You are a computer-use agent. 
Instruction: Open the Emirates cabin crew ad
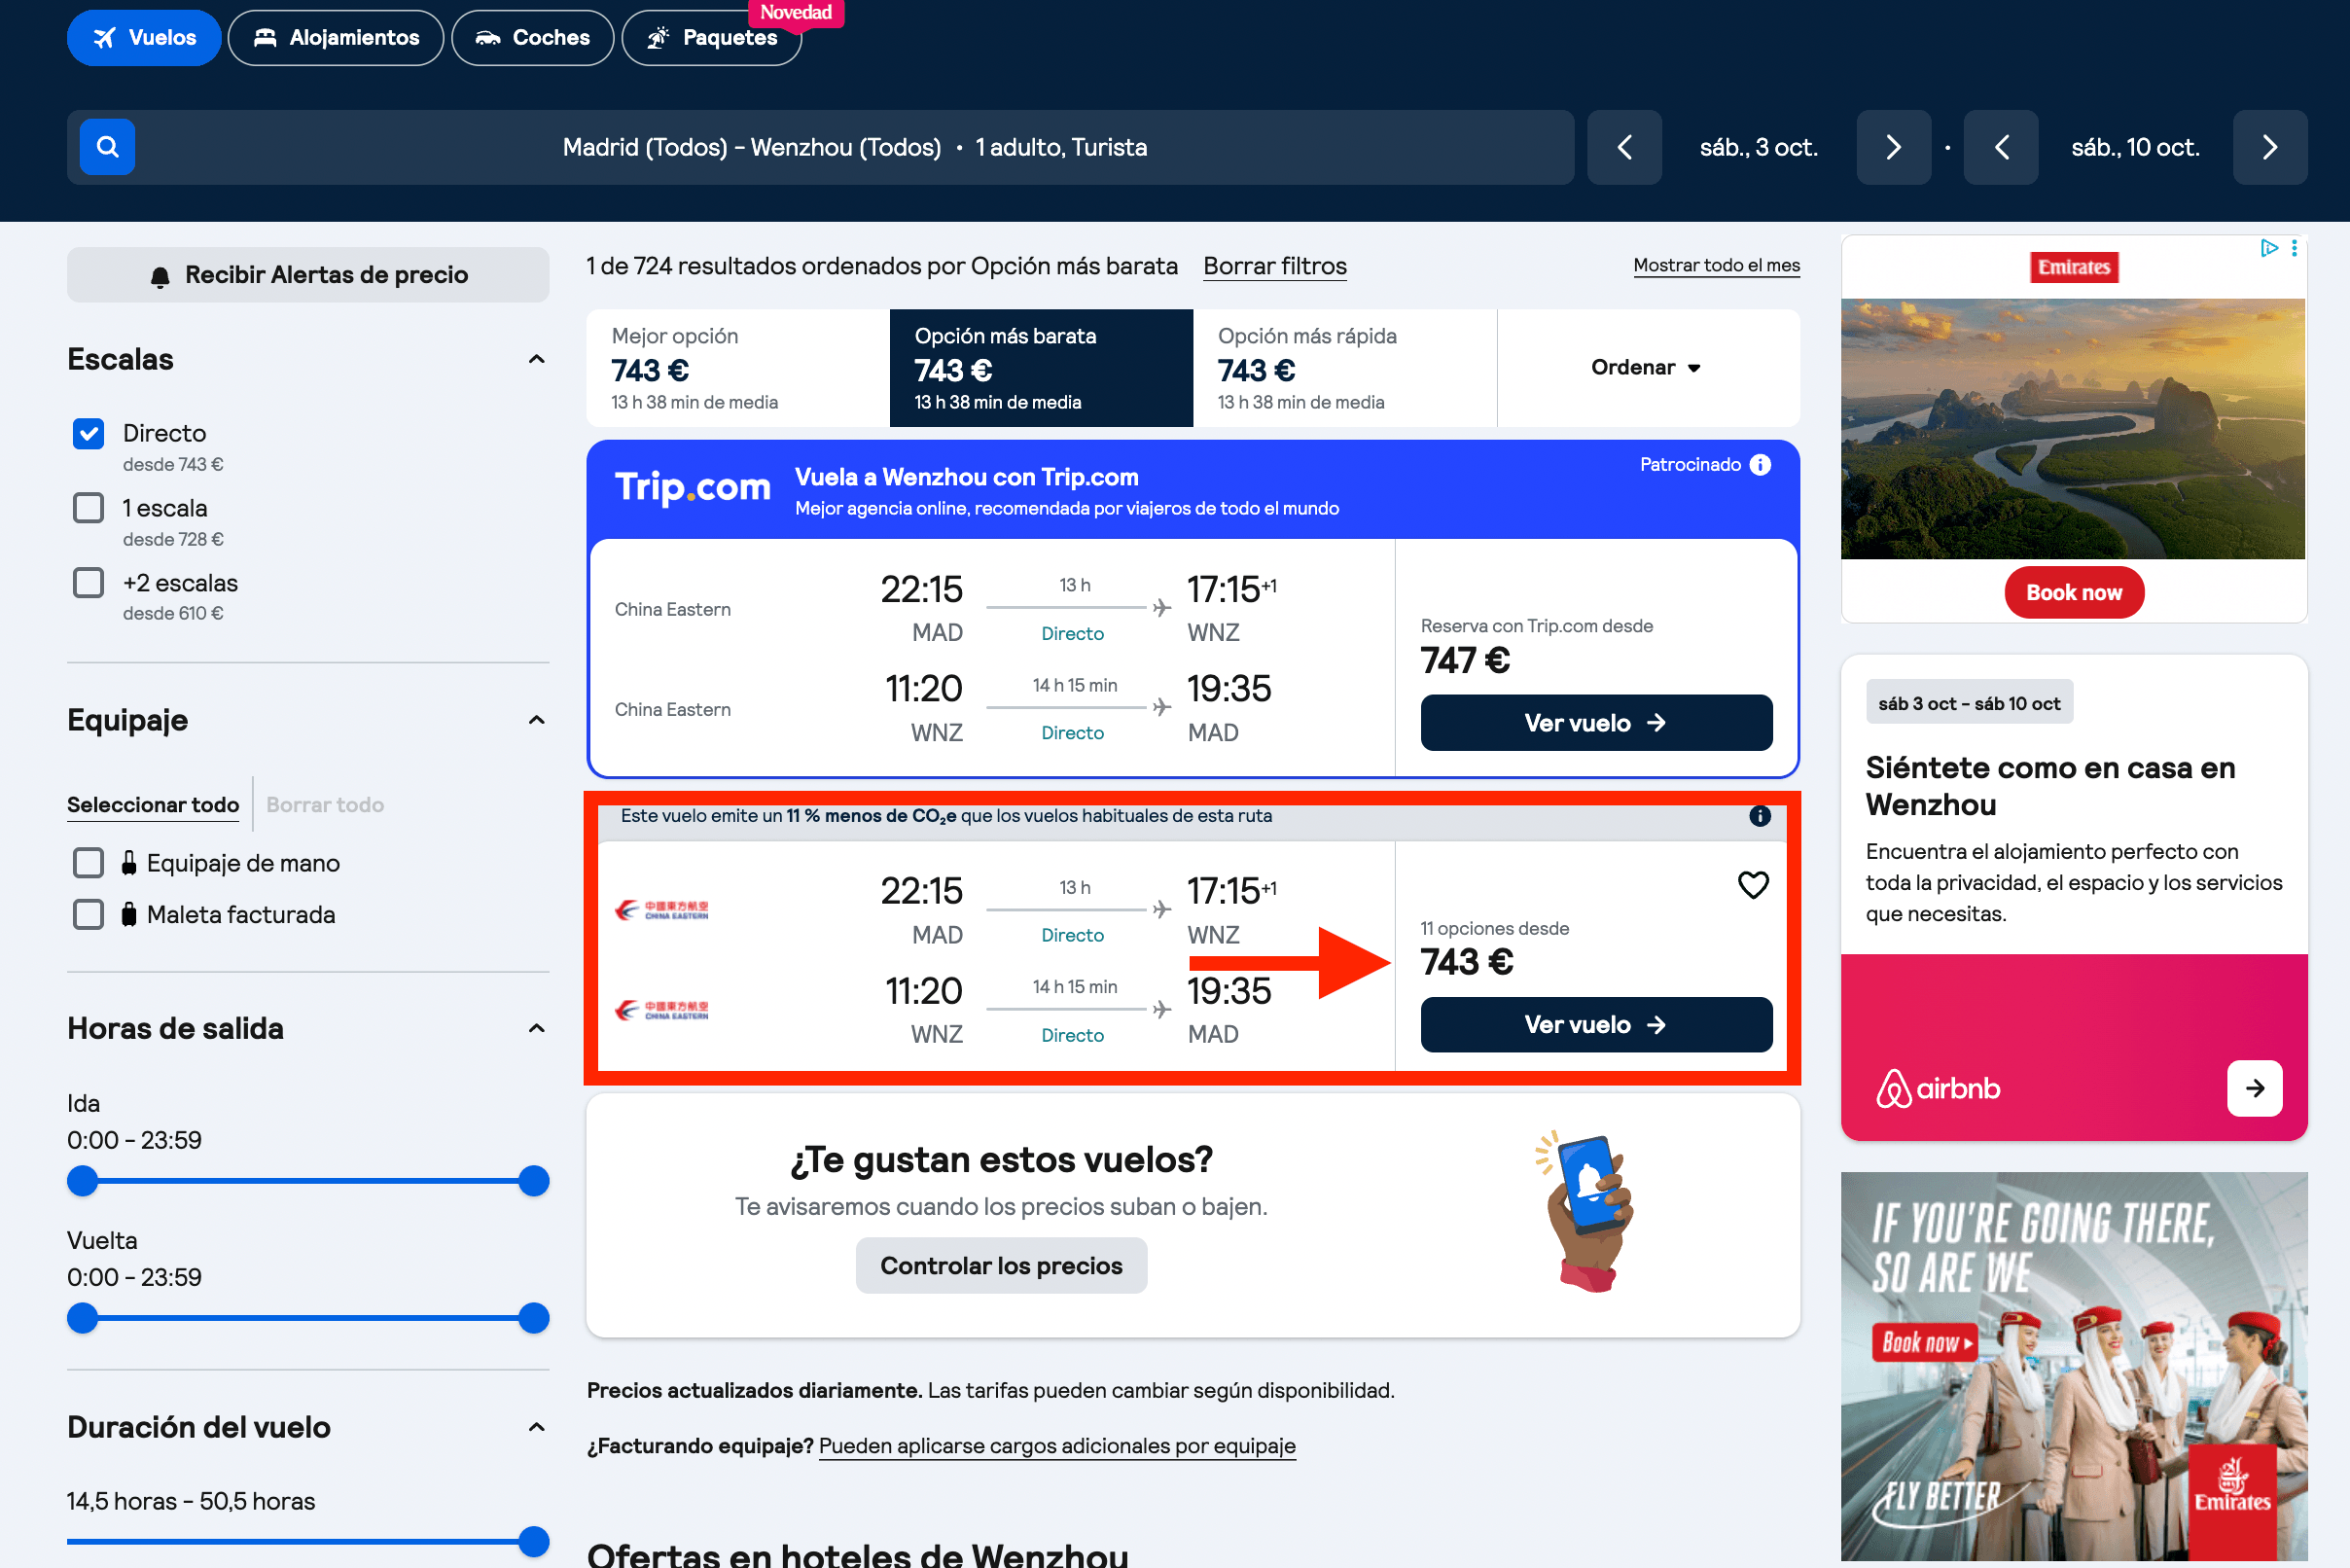click(2074, 1366)
